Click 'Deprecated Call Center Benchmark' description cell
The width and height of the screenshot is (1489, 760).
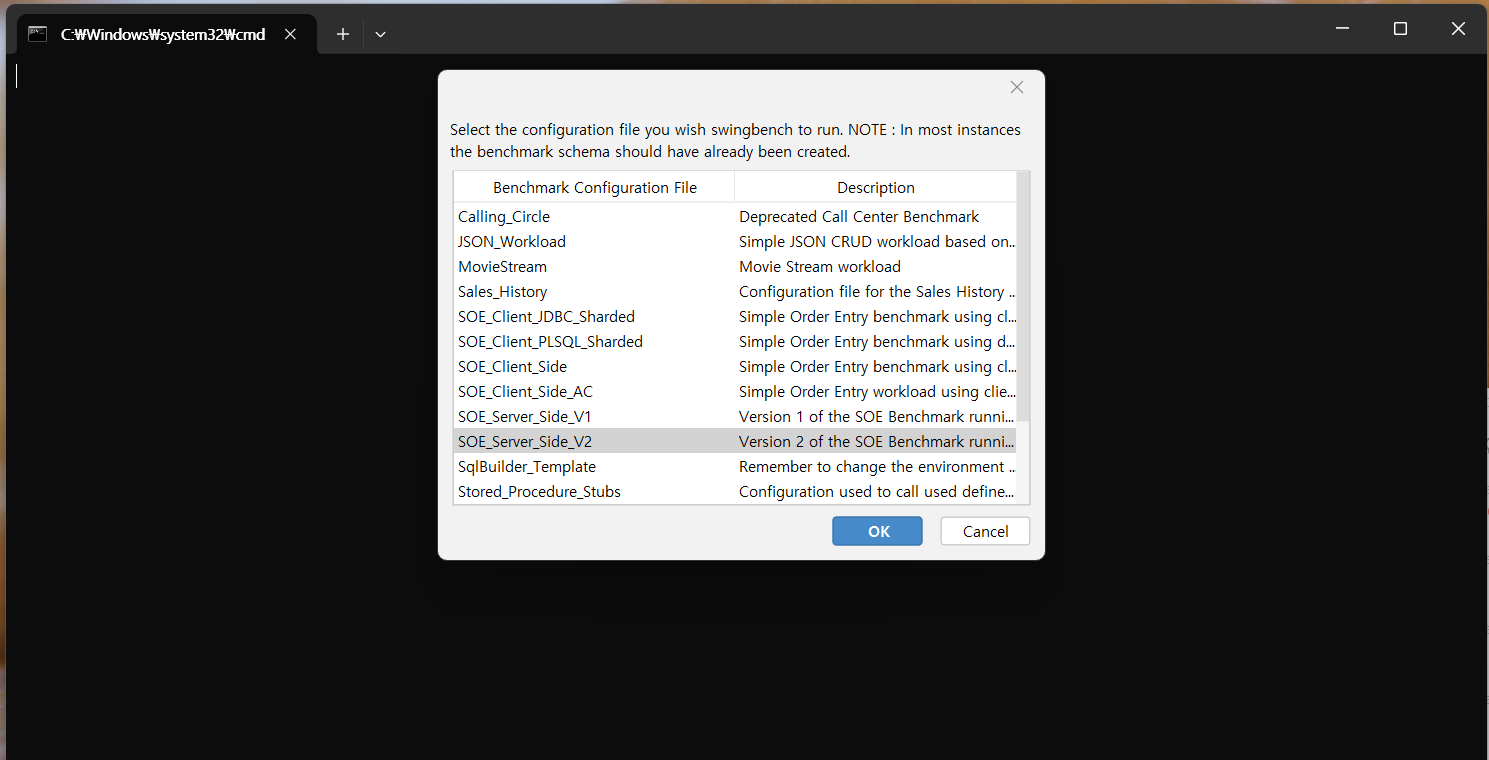coord(875,216)
